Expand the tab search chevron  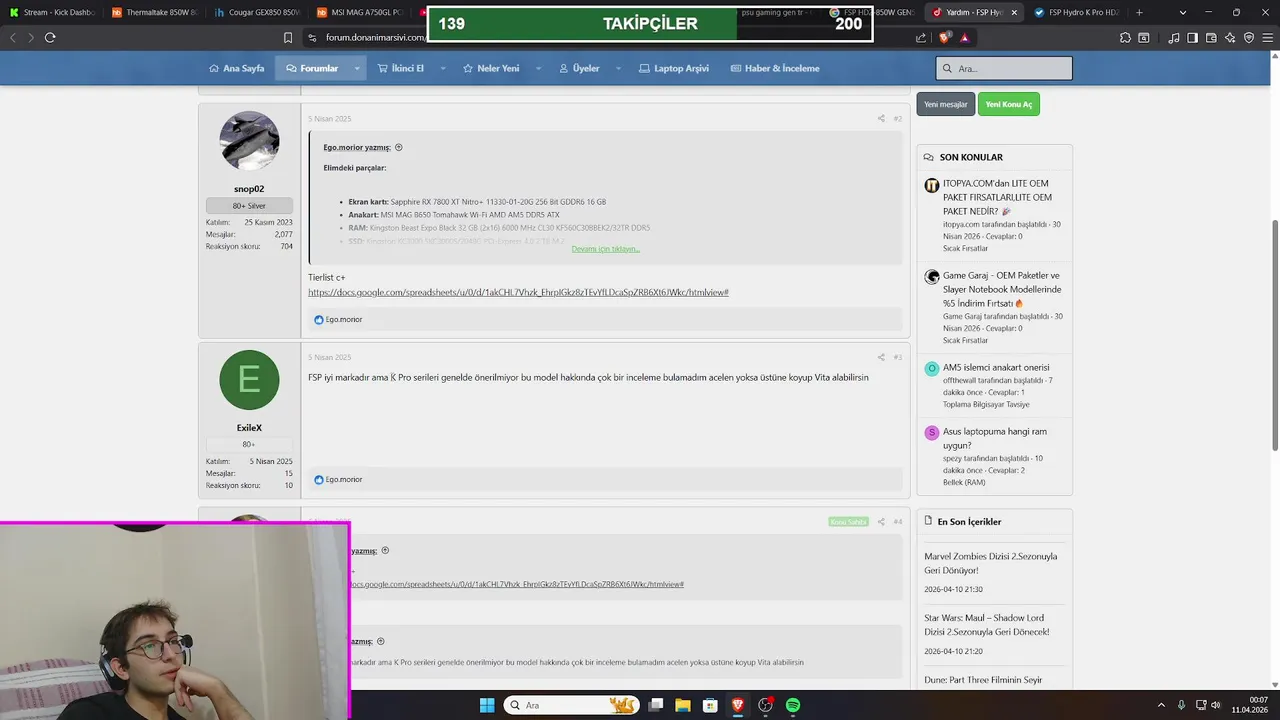pyautogui.click(x=1183, y=12)
